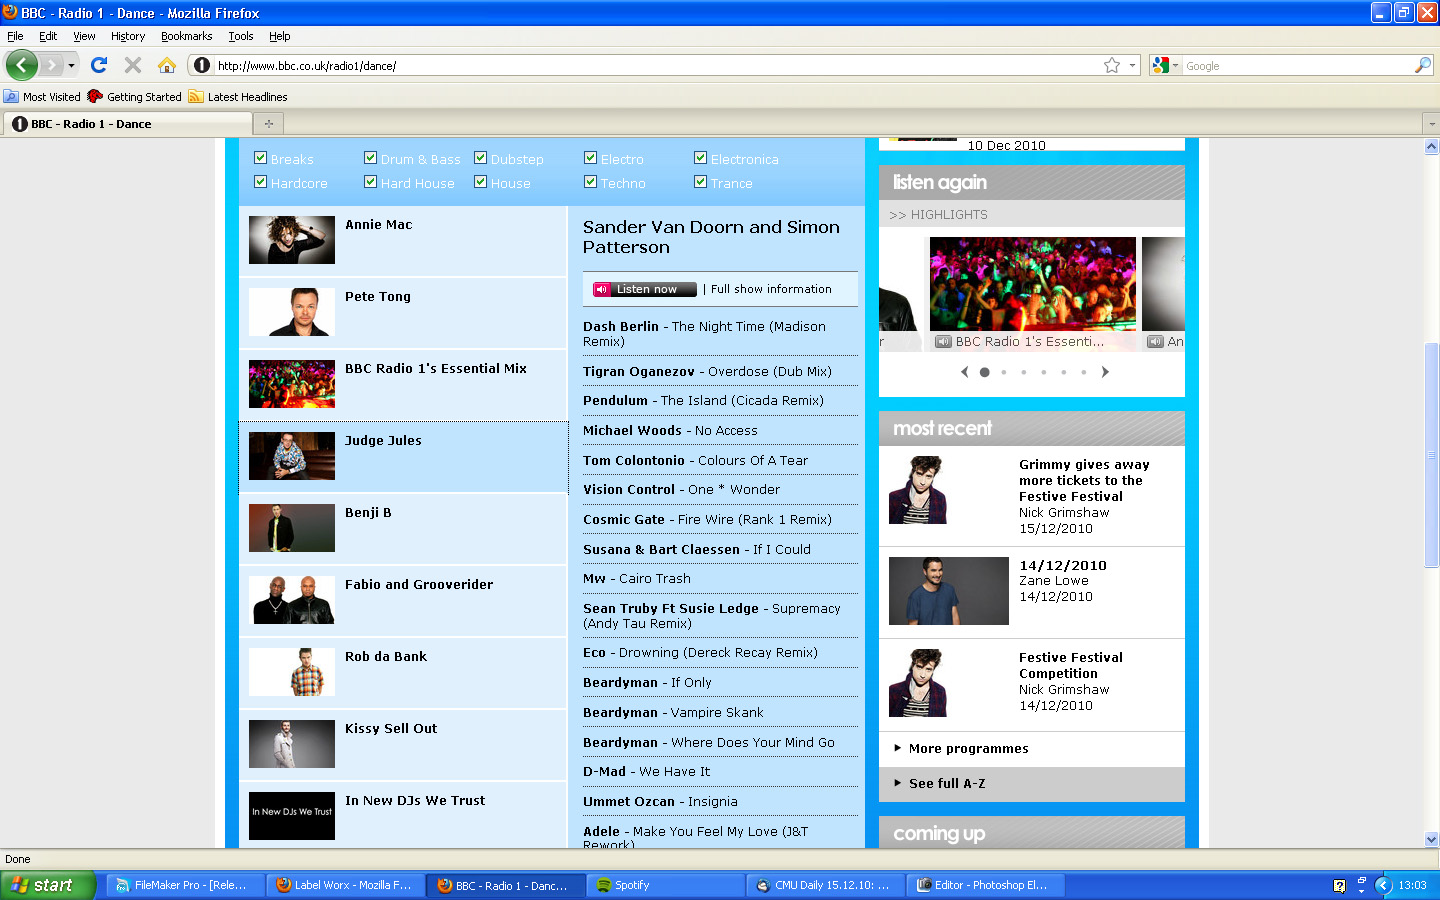Image resolution: width=1440 pixels, height=900 pixels.
Task: Open the History menu
Action: coord(127,36)
